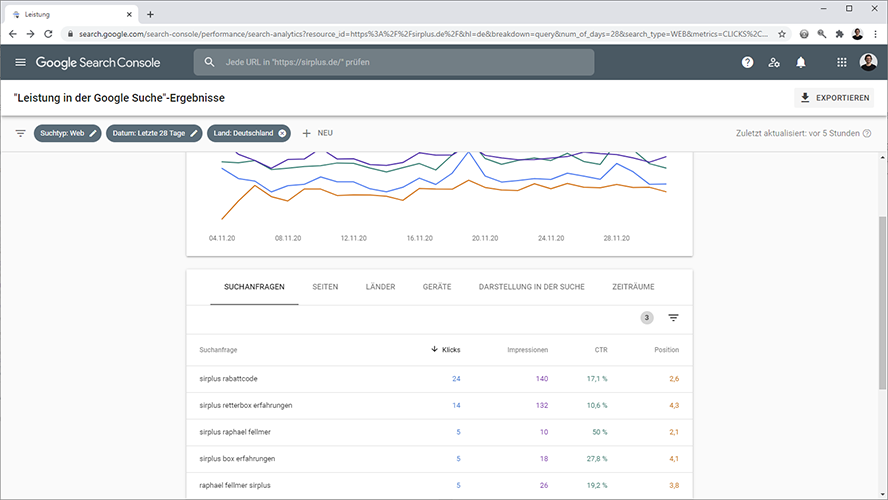Open the notifications bell

[801, 62]
